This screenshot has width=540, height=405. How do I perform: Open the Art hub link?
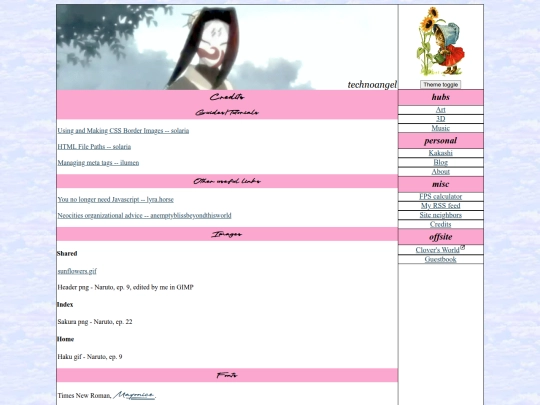click(x=440, y=110)
